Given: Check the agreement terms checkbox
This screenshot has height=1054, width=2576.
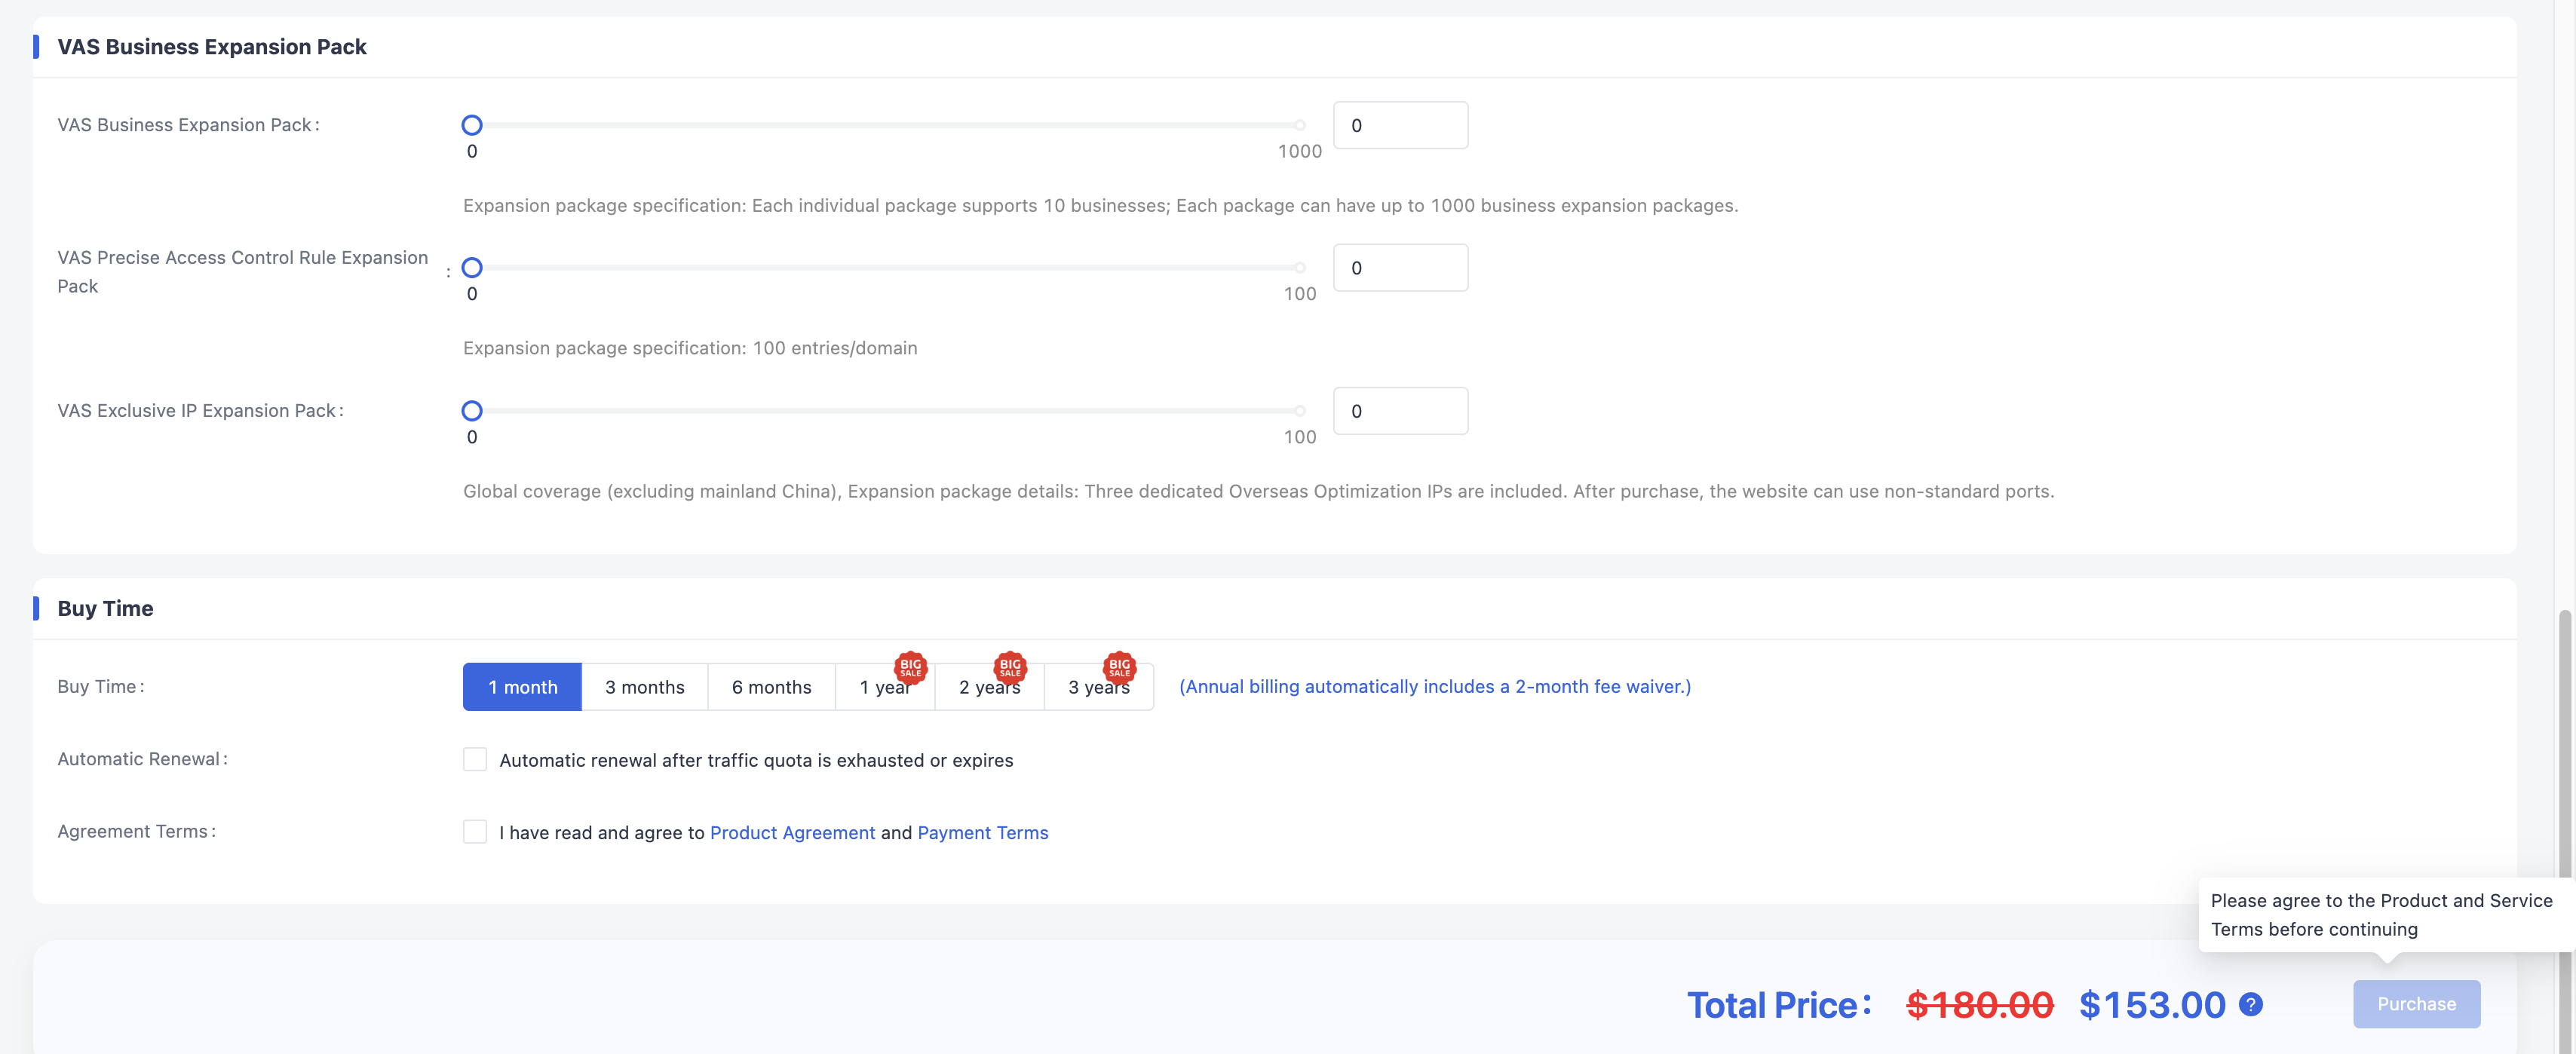Looking at the screenshot, I should (x=475, y=832).
